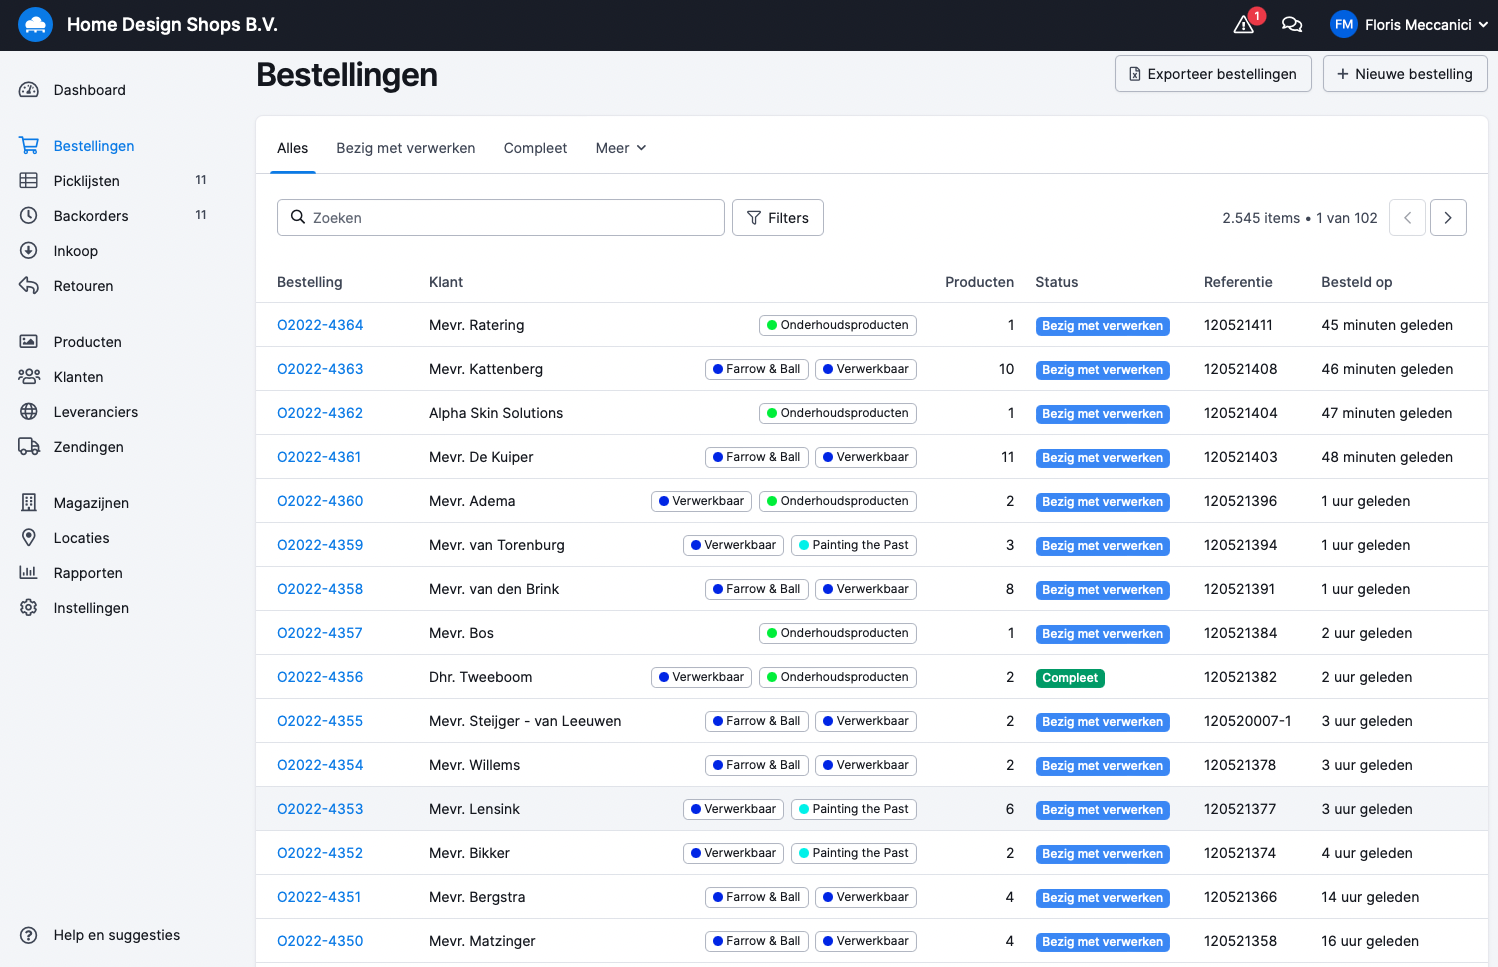Click the alert warning triangle icon
Viewport: 1498px width, 967px height.
pos(1244,25)
